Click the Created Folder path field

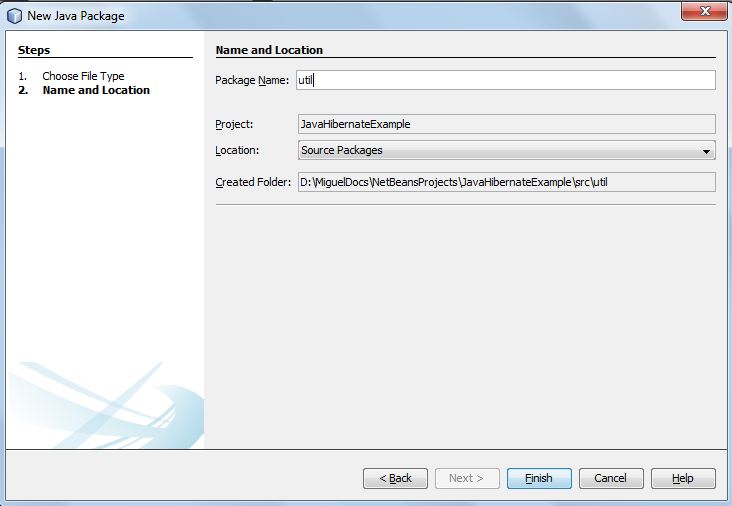coord(507,182)
